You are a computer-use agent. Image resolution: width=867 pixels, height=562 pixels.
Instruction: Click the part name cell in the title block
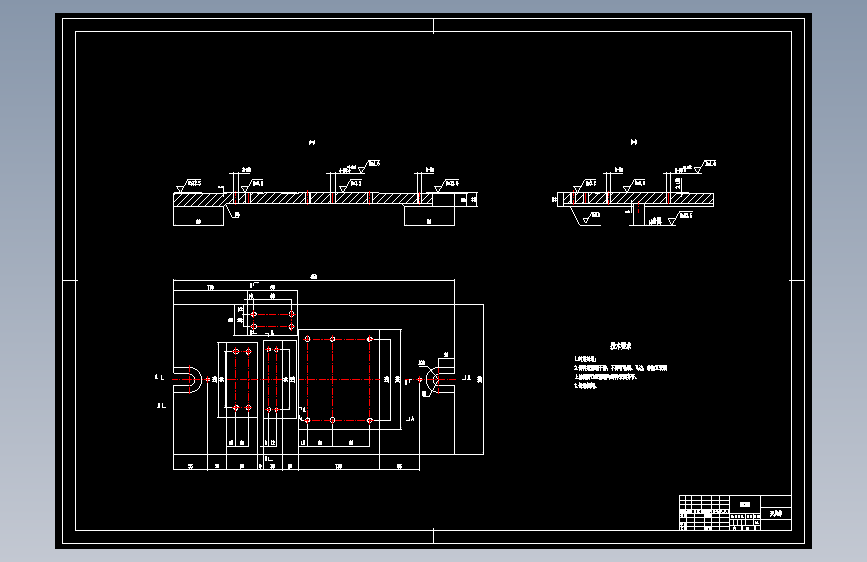click(x=776, y=514)
